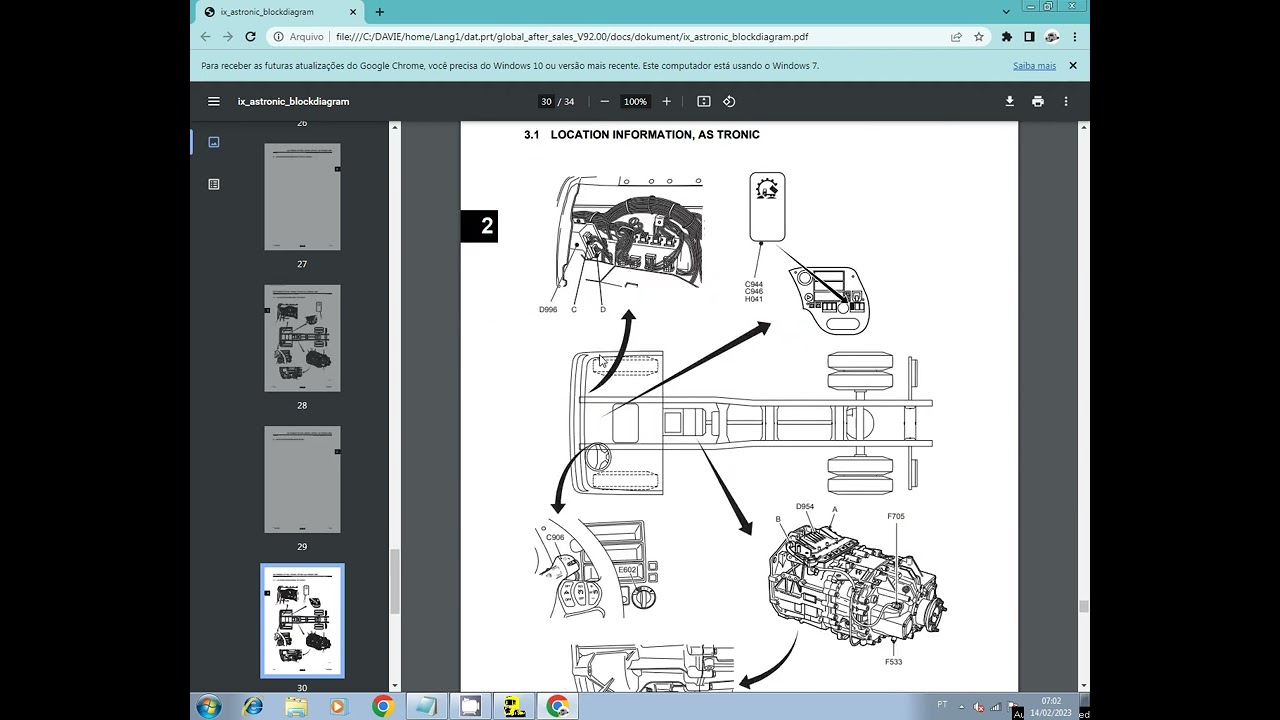Open the PDF viewer more actions menu
Image resolution: width=1280 pixels, height=720 pixels.
[x=1066, y=101]
